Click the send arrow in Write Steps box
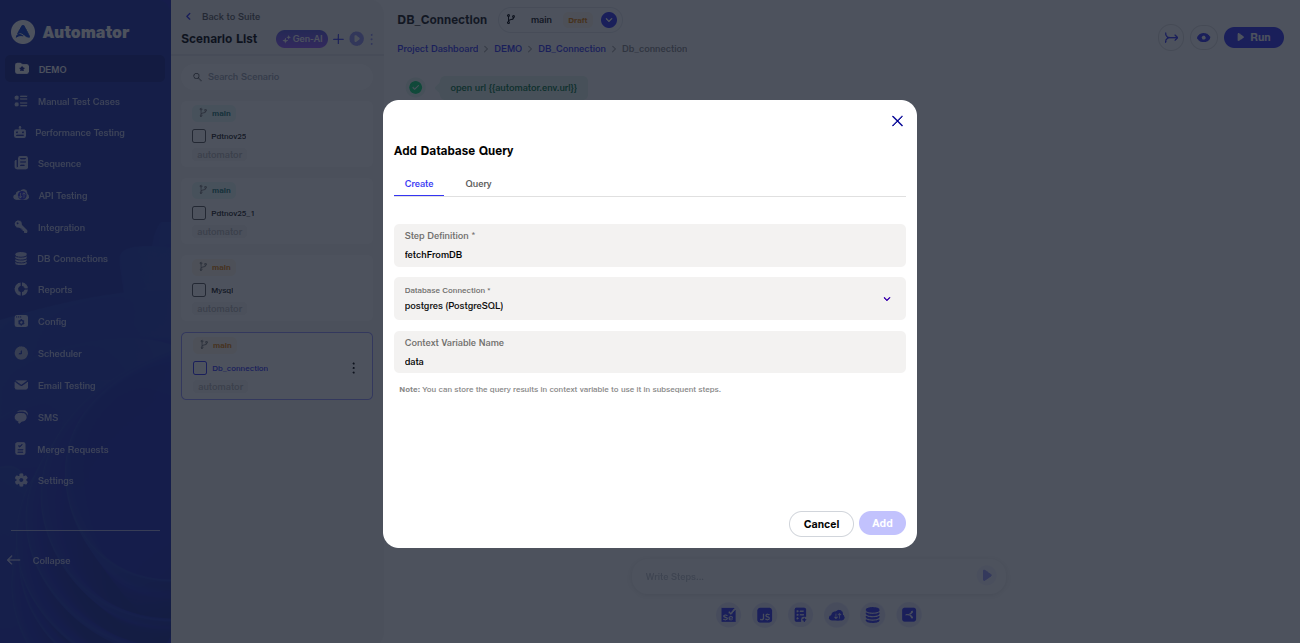 tap(987, 576)
